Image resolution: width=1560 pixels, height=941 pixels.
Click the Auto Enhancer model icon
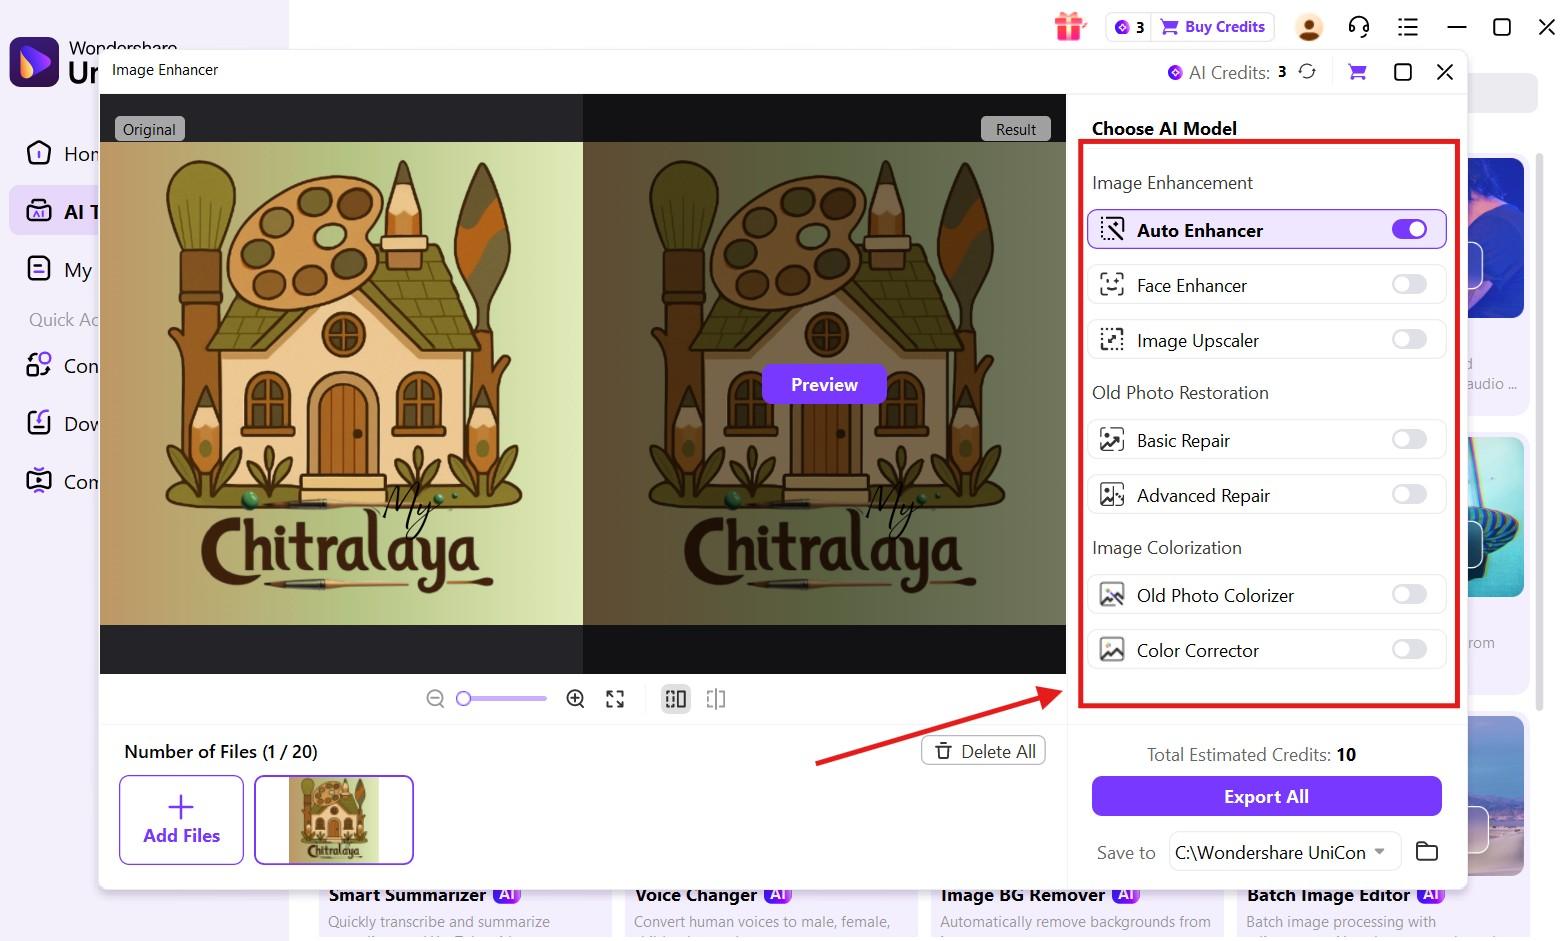point(1112,230)
